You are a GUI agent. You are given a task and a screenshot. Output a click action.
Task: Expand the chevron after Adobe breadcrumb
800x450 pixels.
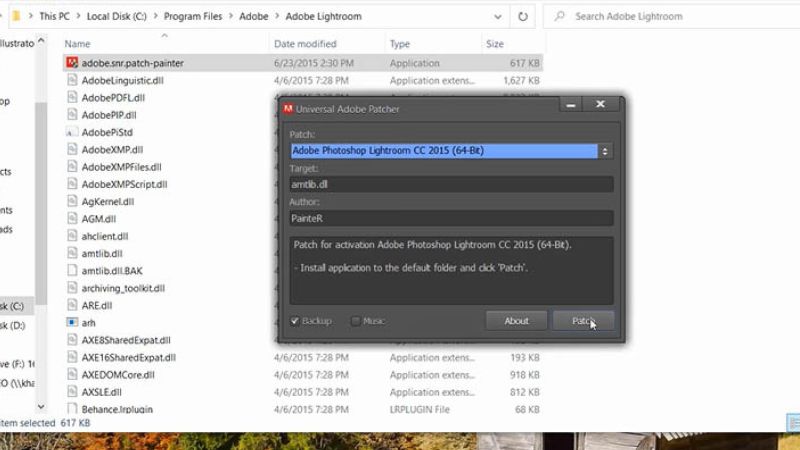click(277, 16)
